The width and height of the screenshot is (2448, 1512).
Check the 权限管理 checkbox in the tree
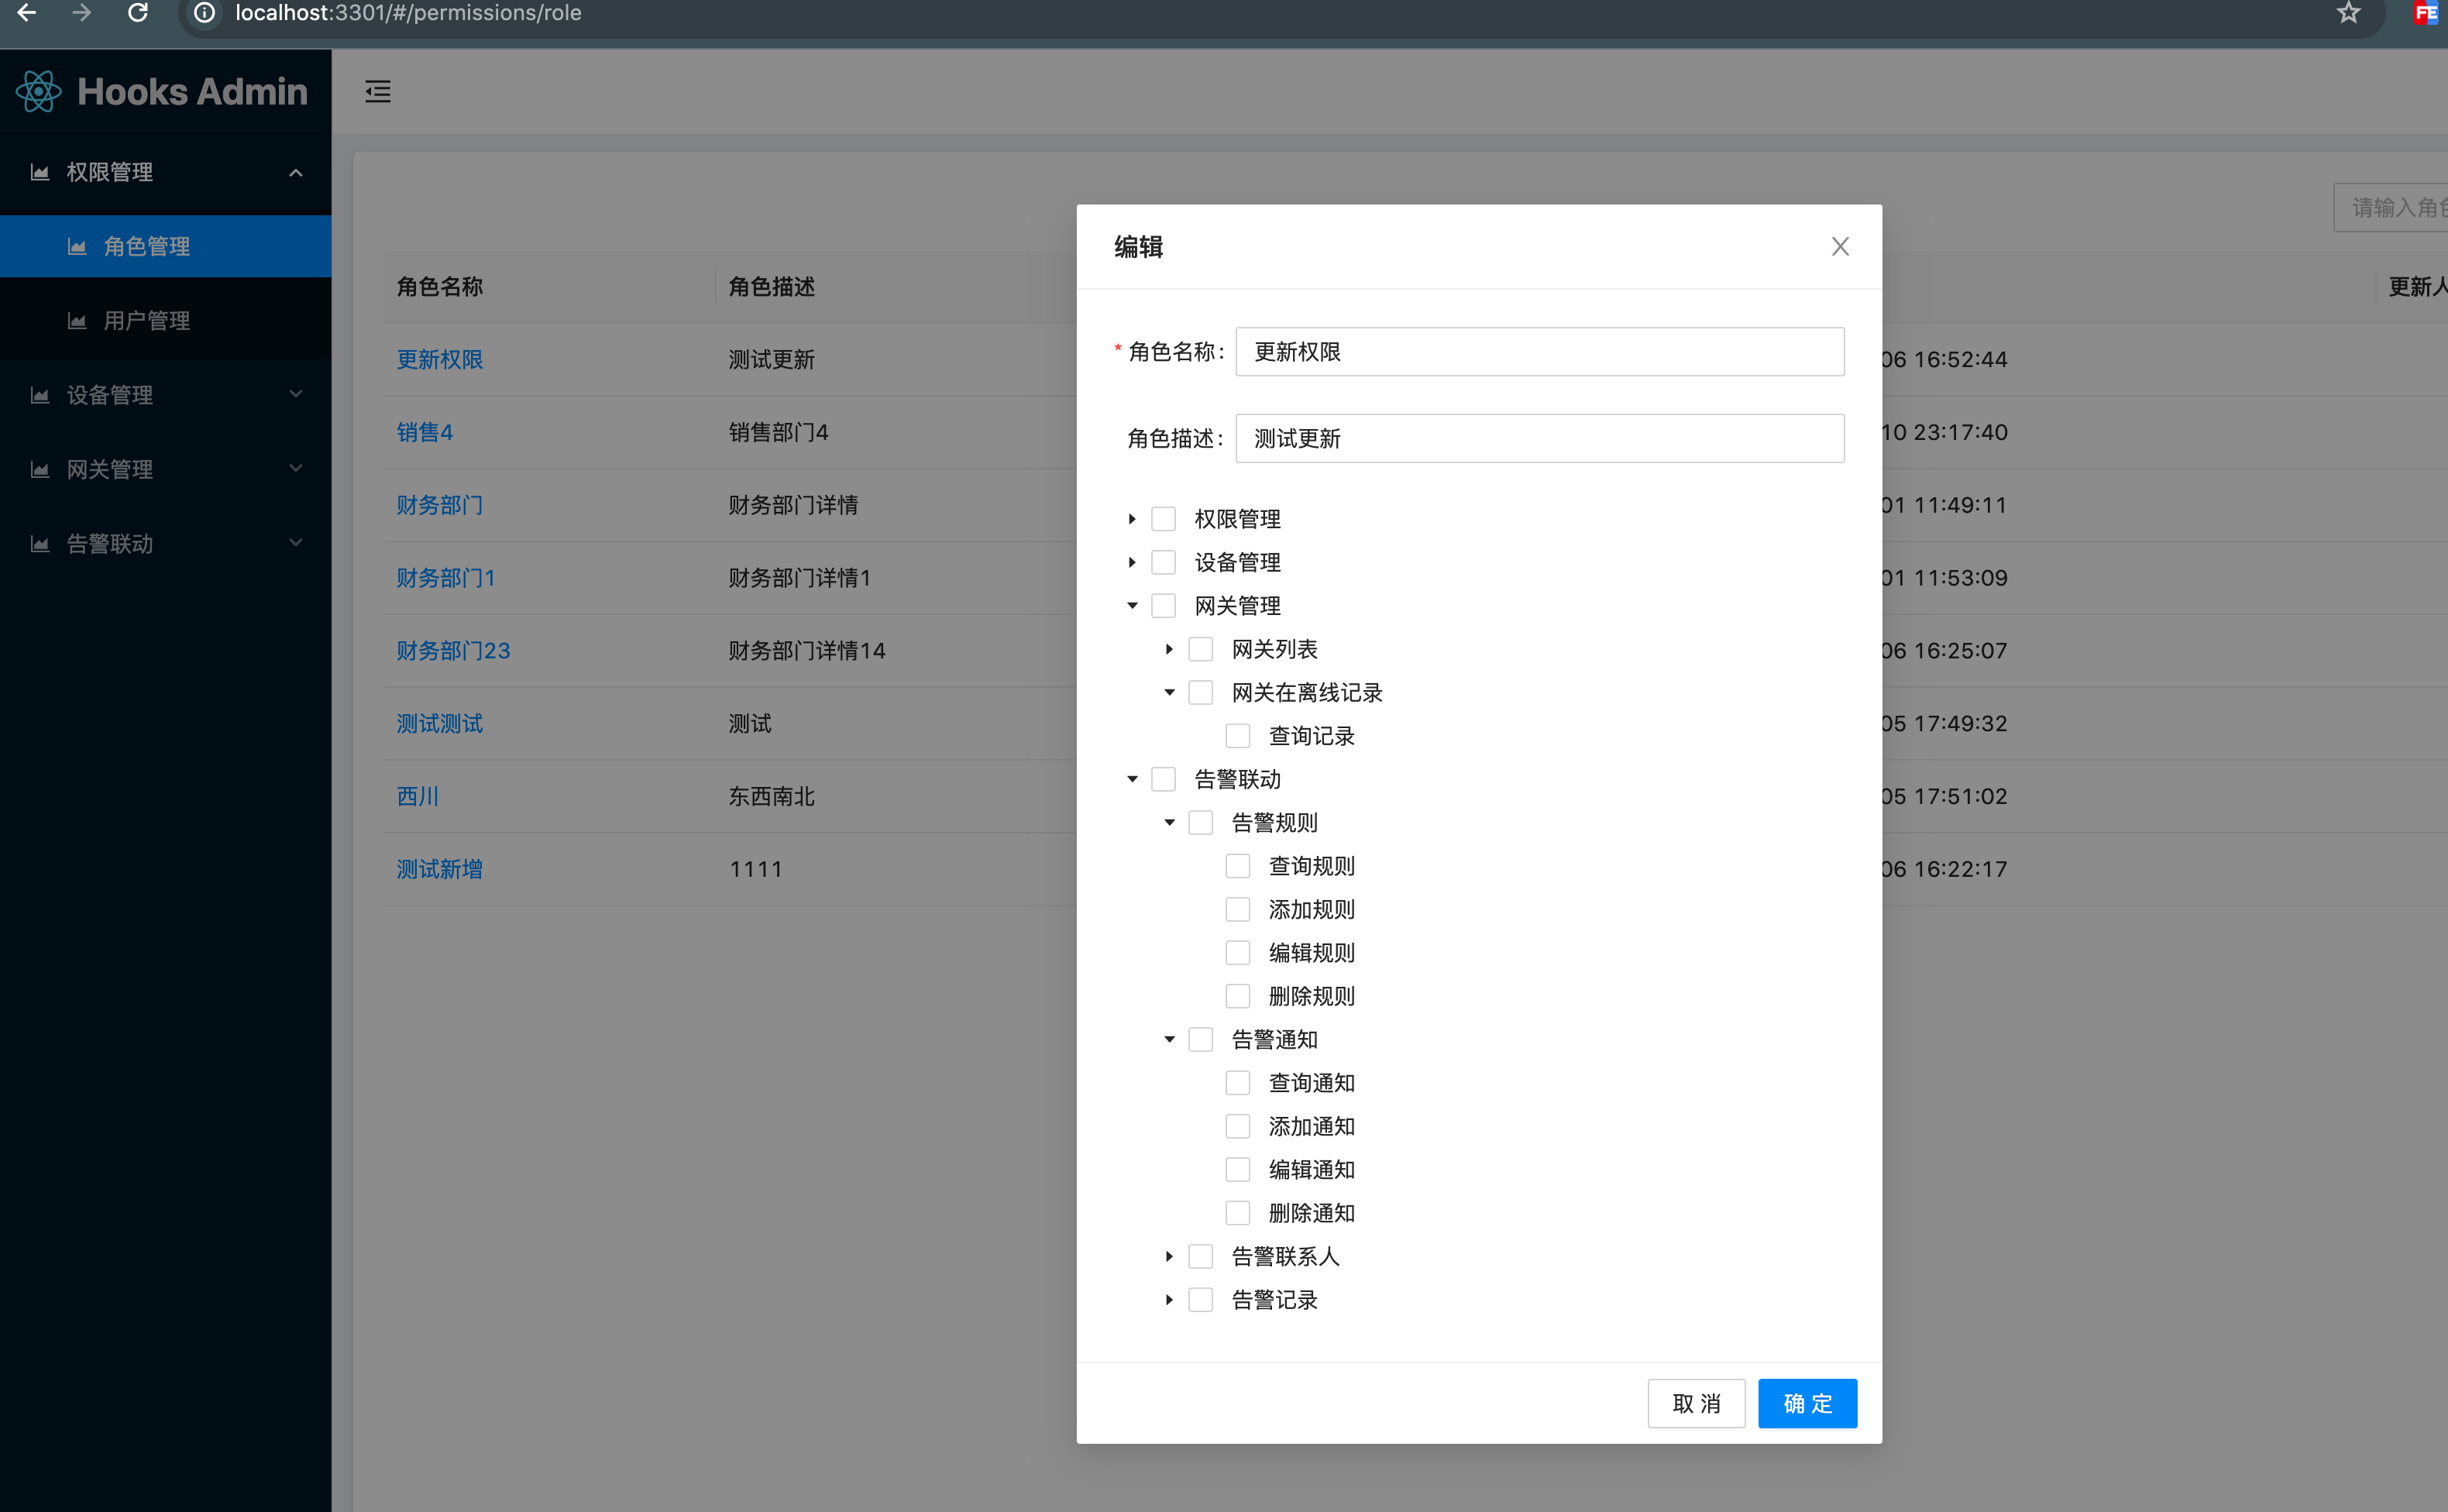(x=1163, y=519)
